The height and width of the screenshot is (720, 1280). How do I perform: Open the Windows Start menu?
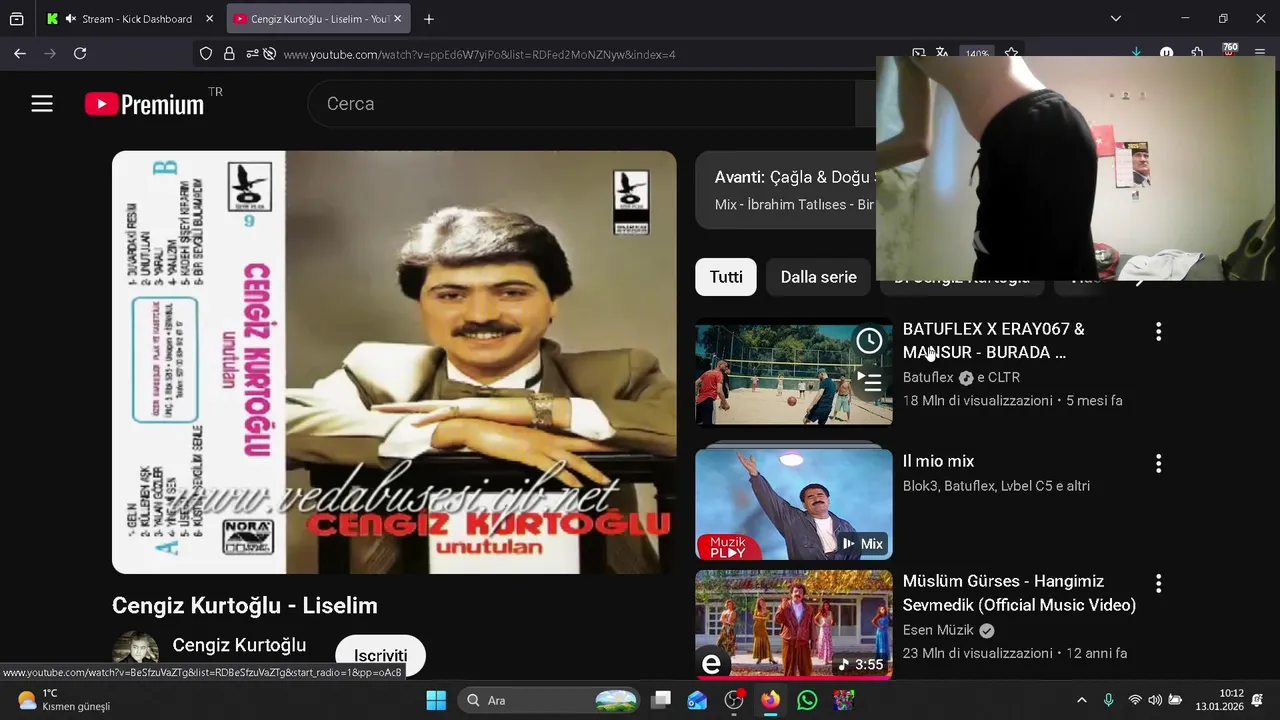pyautogui.click(x=436, y=700)
